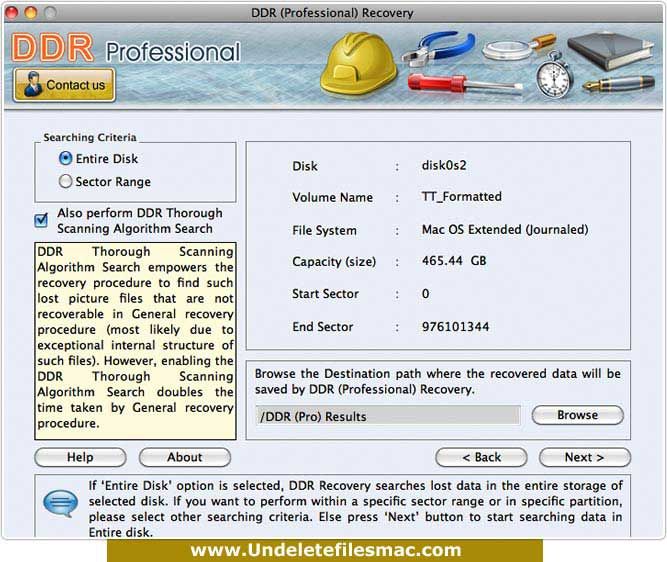
Task: Open the About dialog button
Action: click(185, 457)
